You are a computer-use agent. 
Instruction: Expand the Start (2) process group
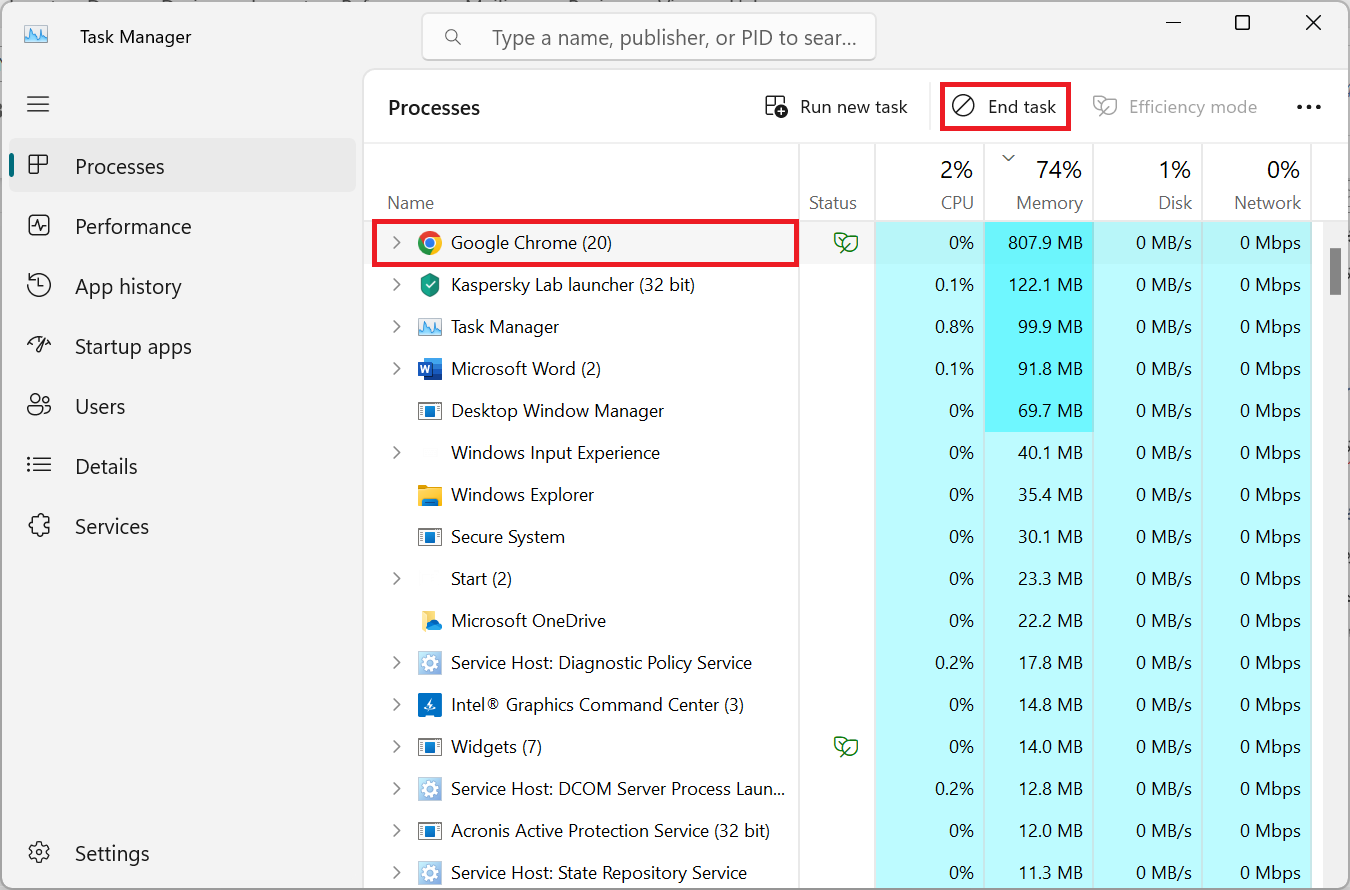tap(396, 579)
